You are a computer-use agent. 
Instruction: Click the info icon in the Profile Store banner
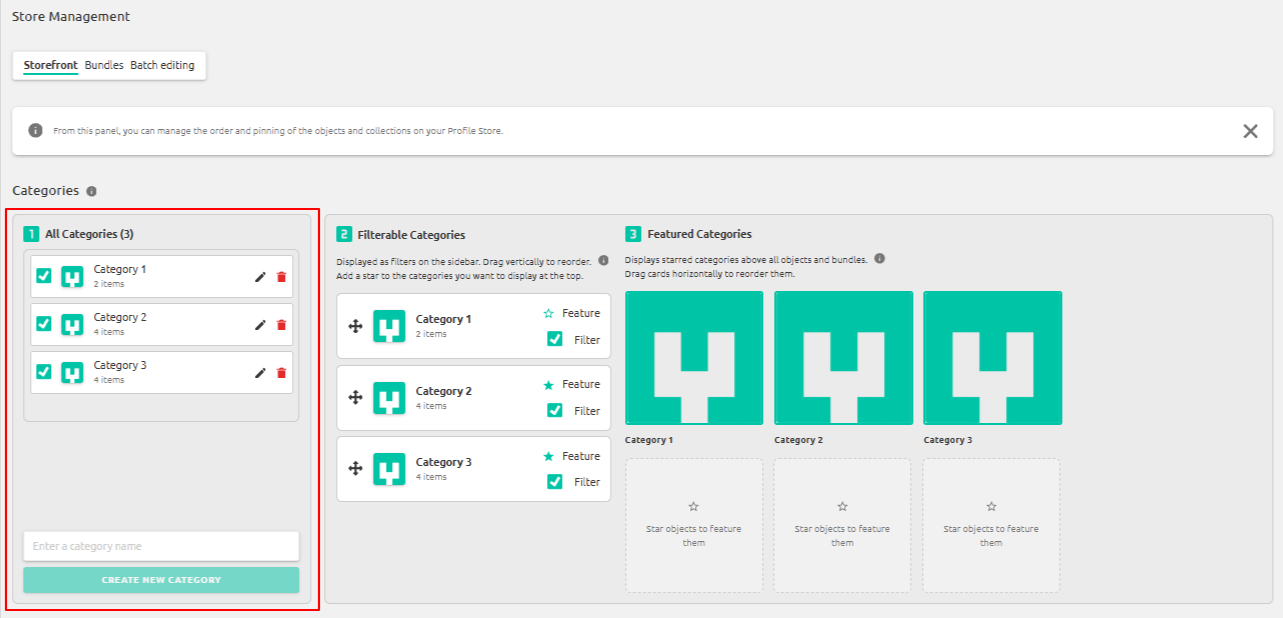36,131
